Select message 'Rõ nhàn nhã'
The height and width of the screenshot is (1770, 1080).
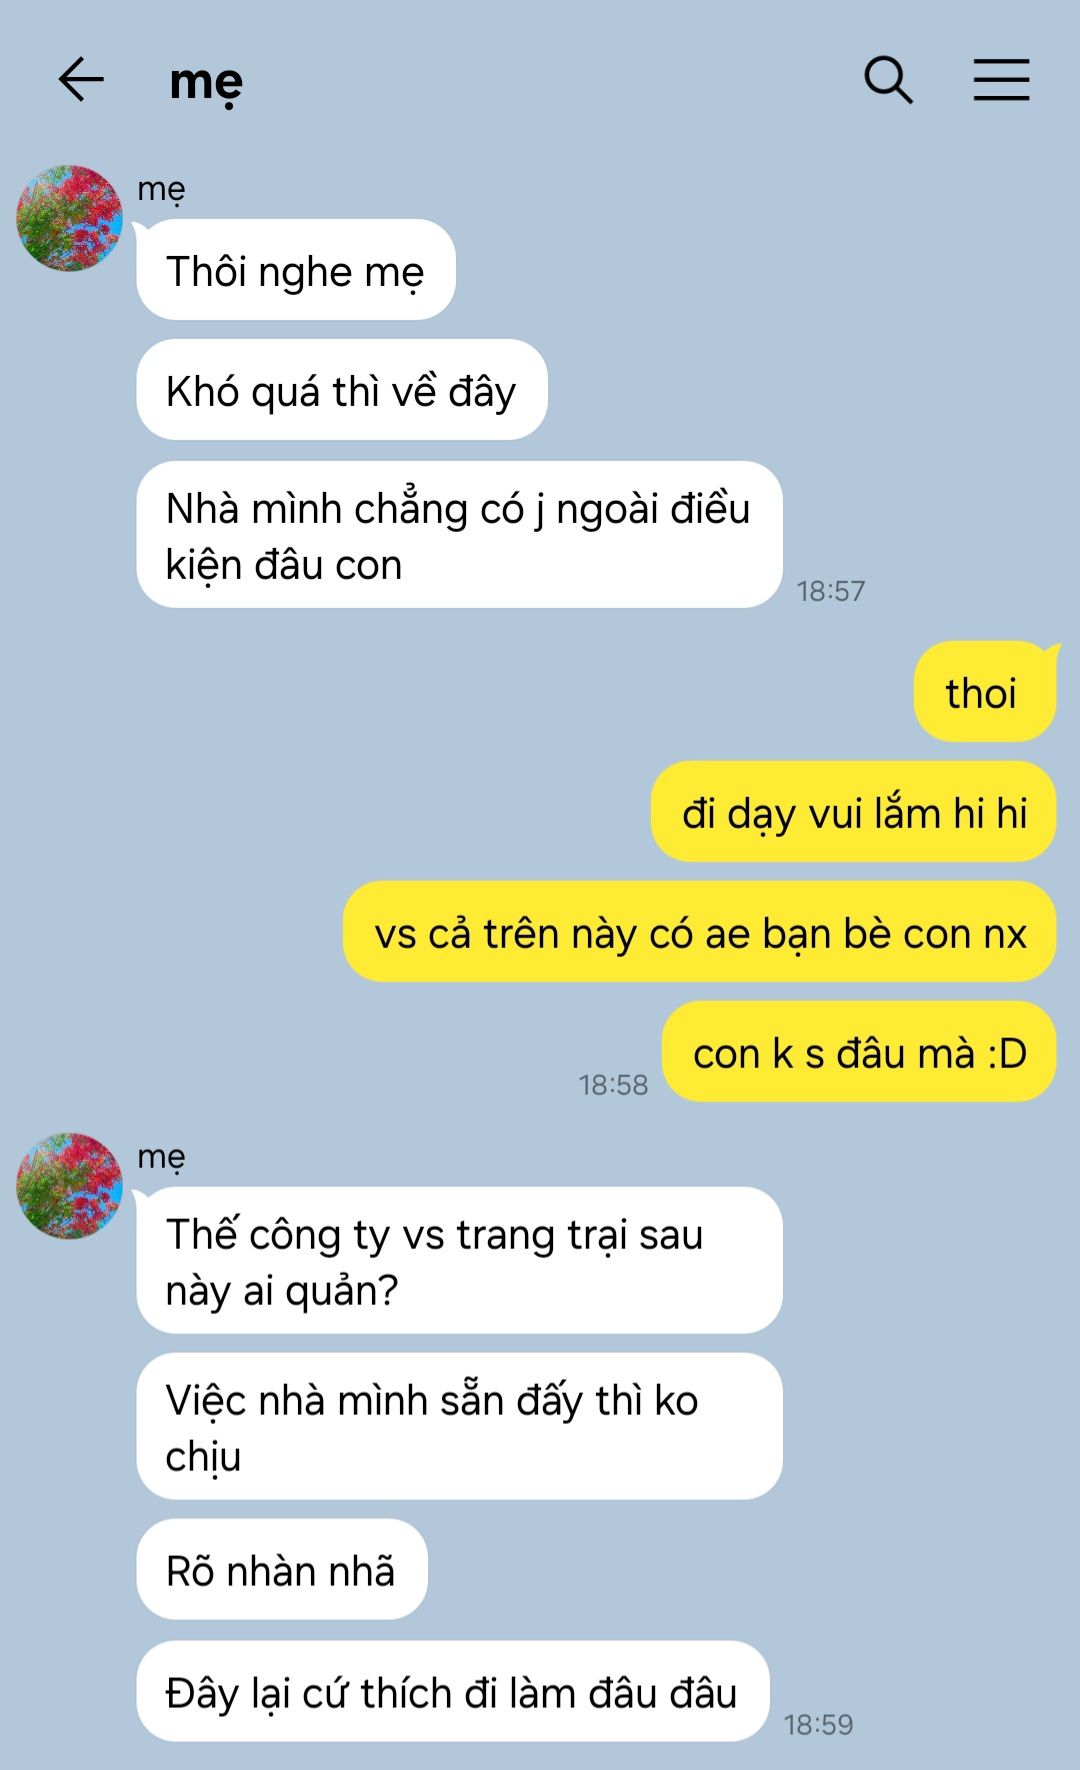click(x=282, y=1570)
